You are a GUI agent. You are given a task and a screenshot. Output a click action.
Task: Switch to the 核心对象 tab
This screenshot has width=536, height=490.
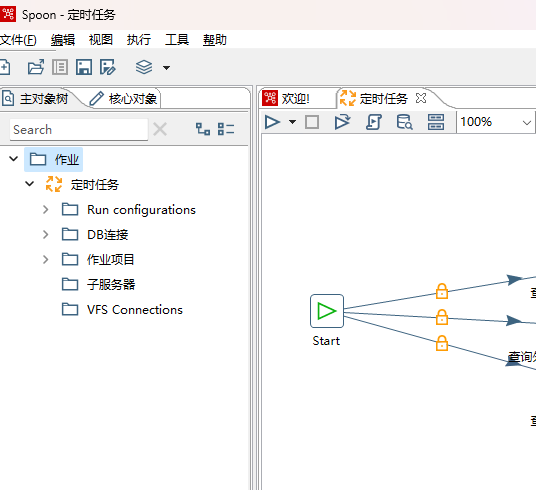coord(123,99)
